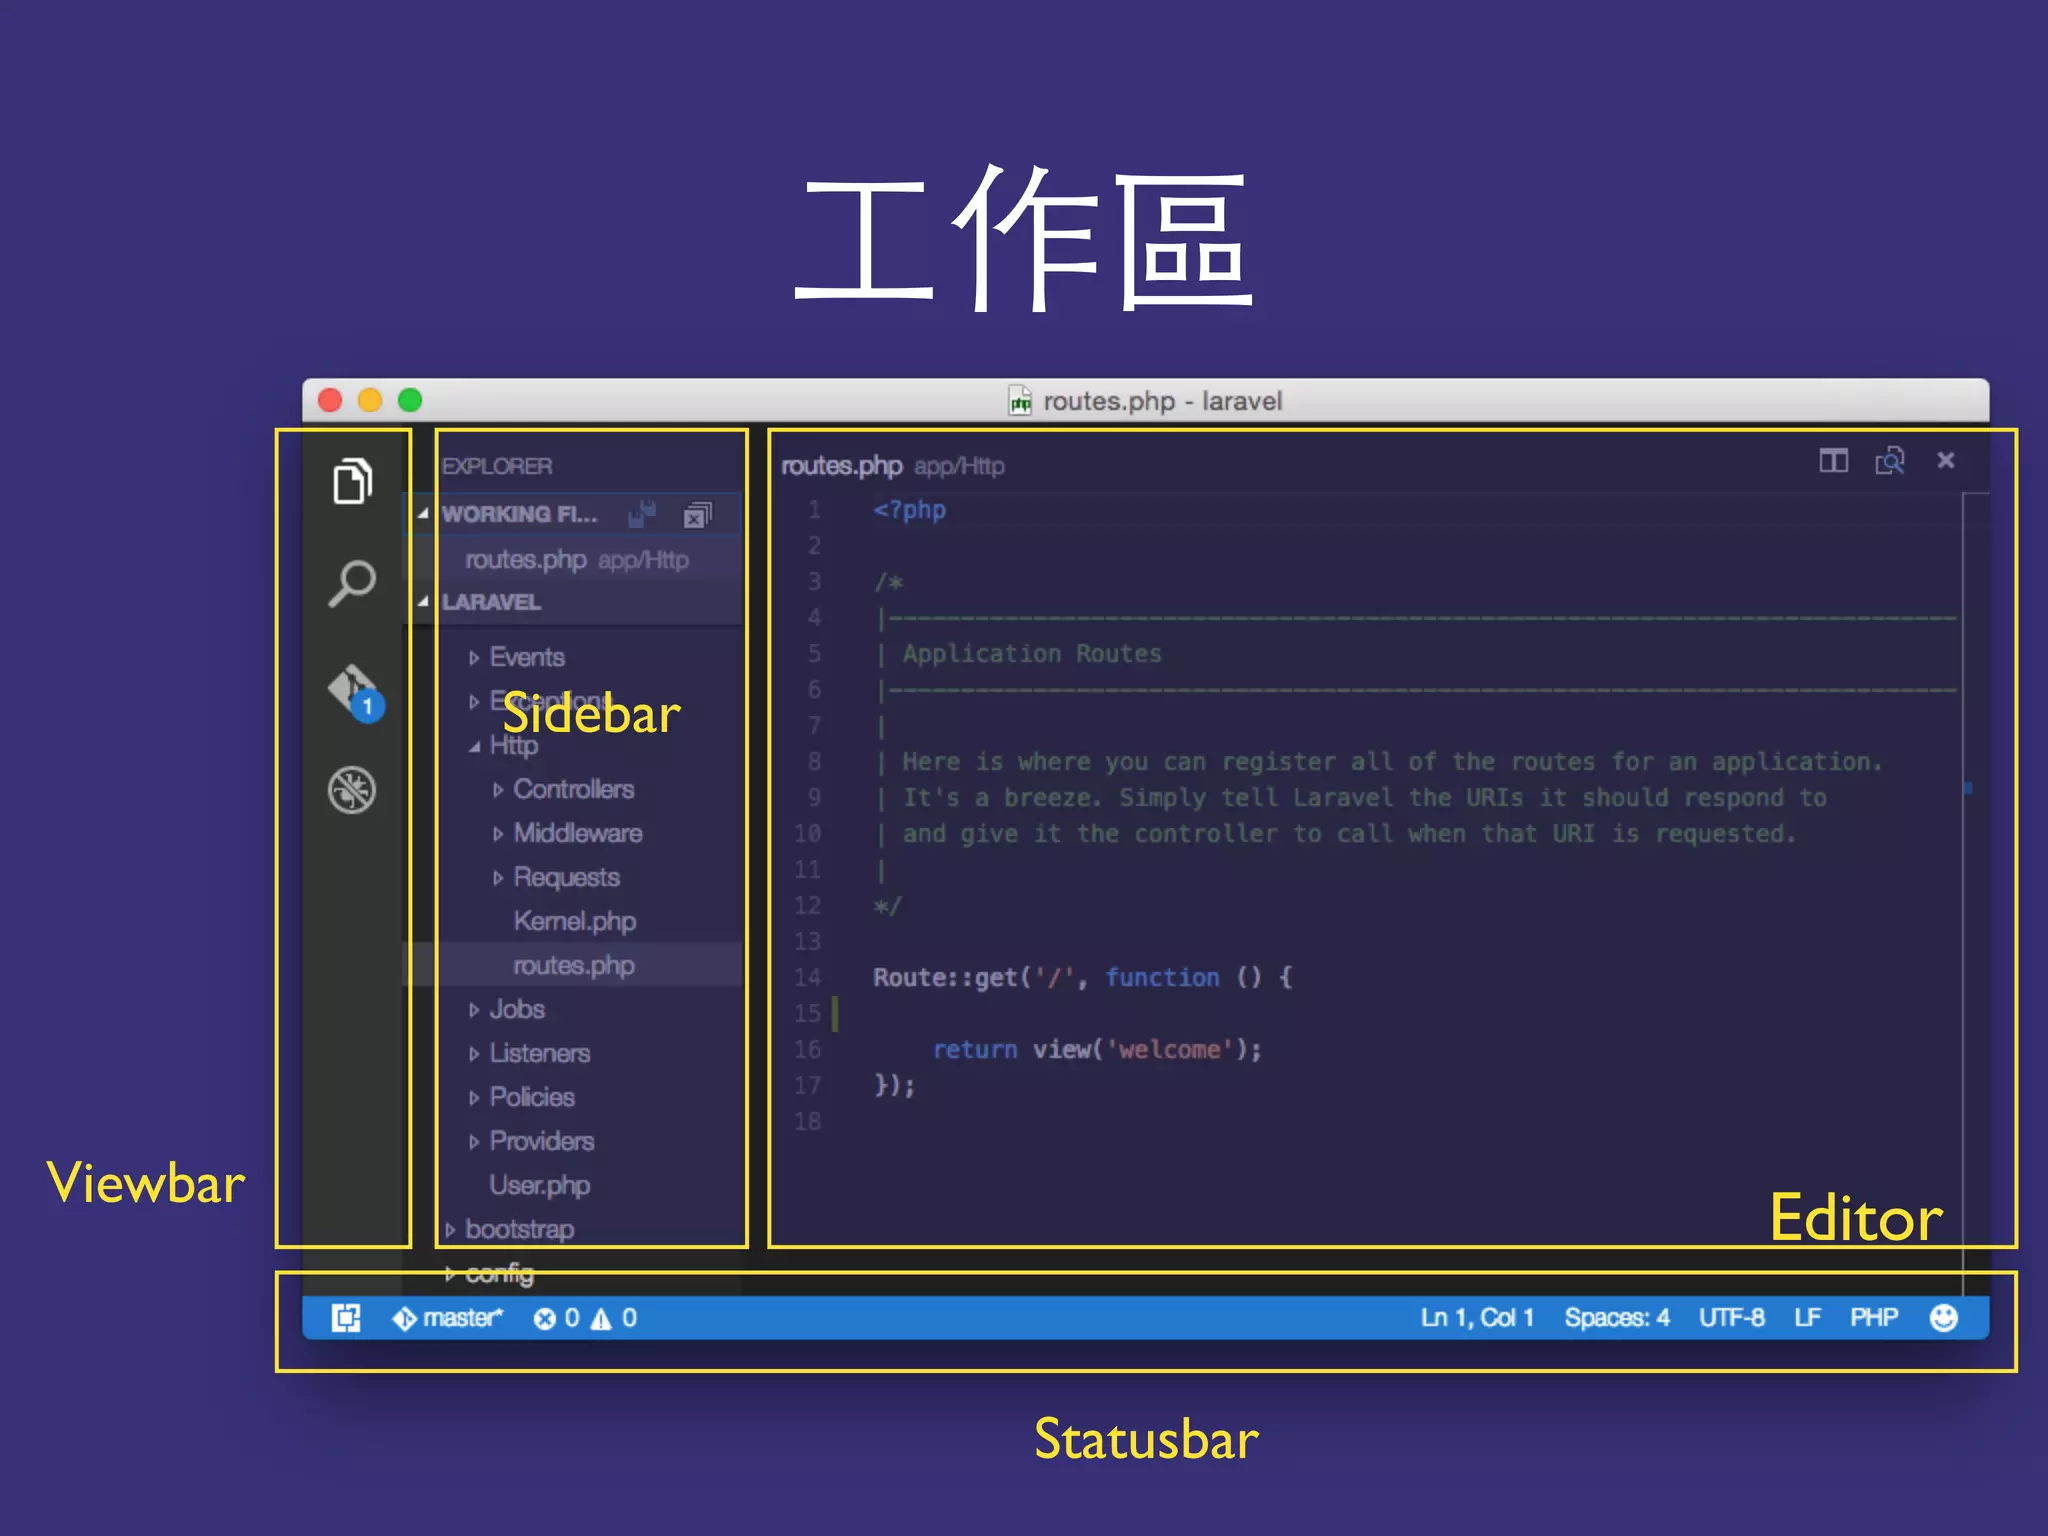The height and width of the screenshot is (1536, 2048).
Task: Click Ln 1, Col 1 in status bar
Action: click(x=1477, y=1318)
